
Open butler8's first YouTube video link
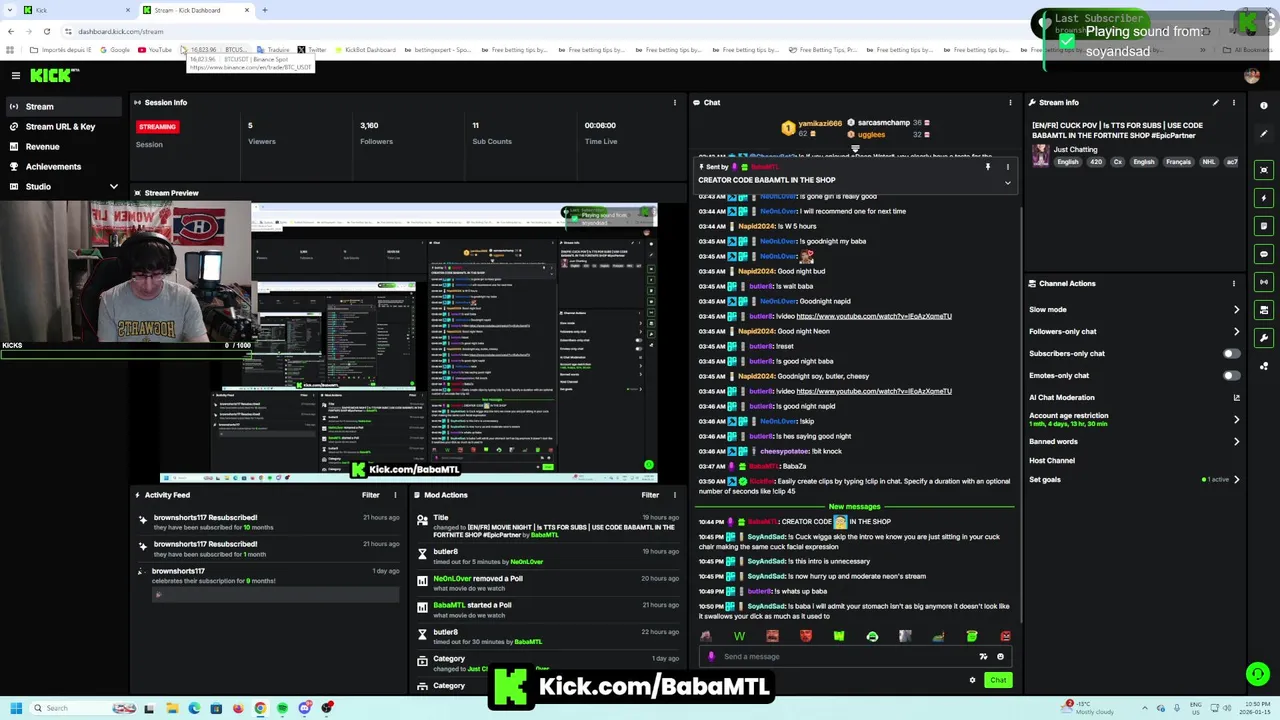(874, 316)
